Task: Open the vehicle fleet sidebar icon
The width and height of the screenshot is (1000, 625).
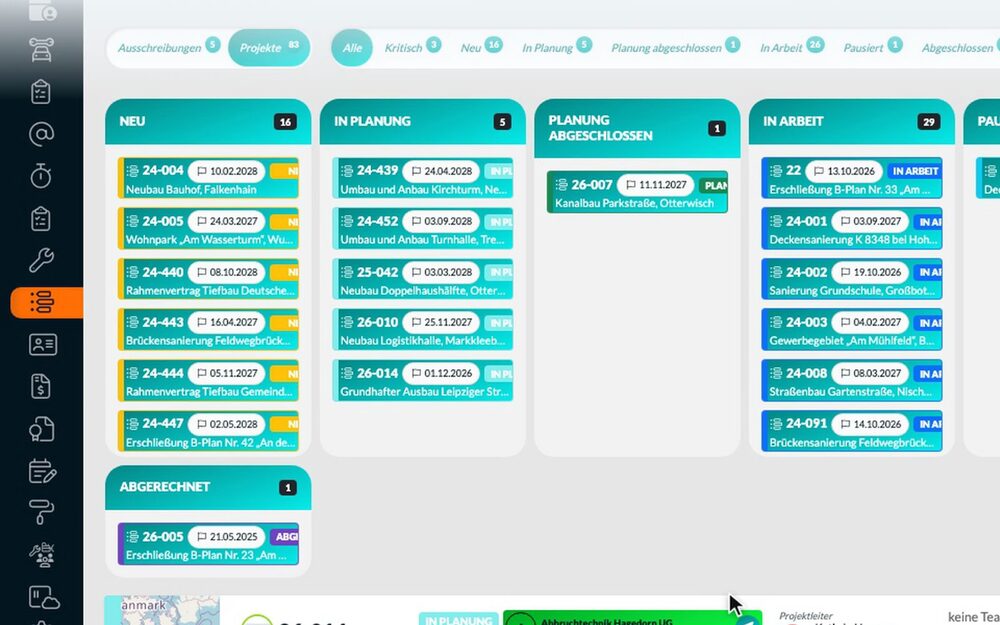Action: [x=41, y=50]
